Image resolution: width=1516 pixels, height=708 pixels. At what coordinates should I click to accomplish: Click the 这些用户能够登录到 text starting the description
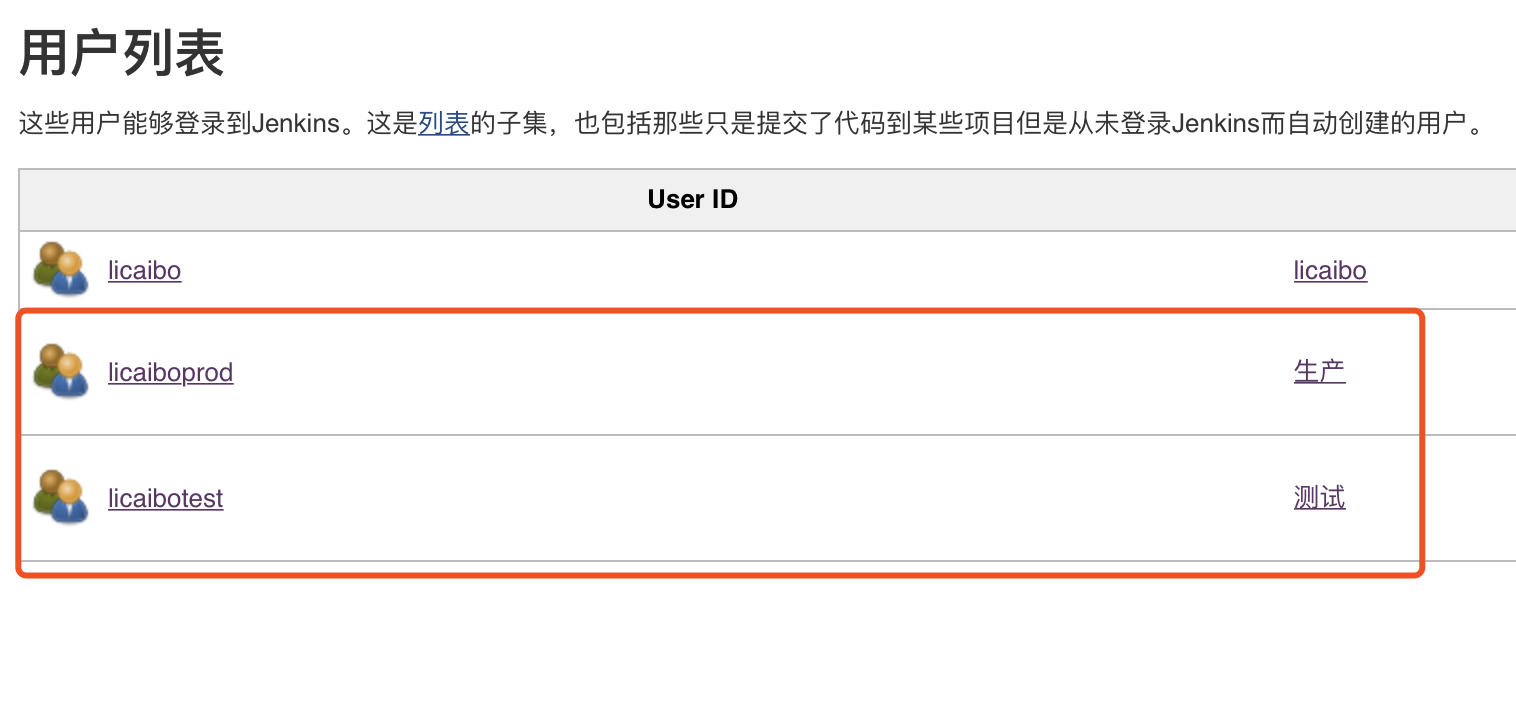coord(136,125)
